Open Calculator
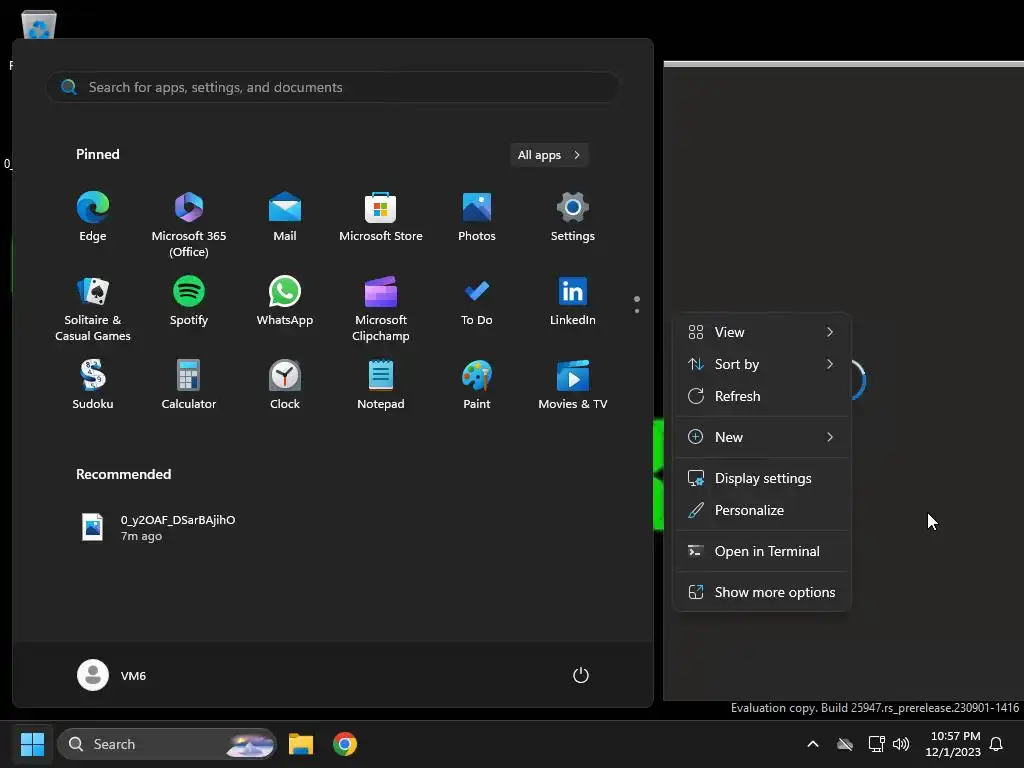Screen dimensions: 1024x768 [x=189, y=385]
